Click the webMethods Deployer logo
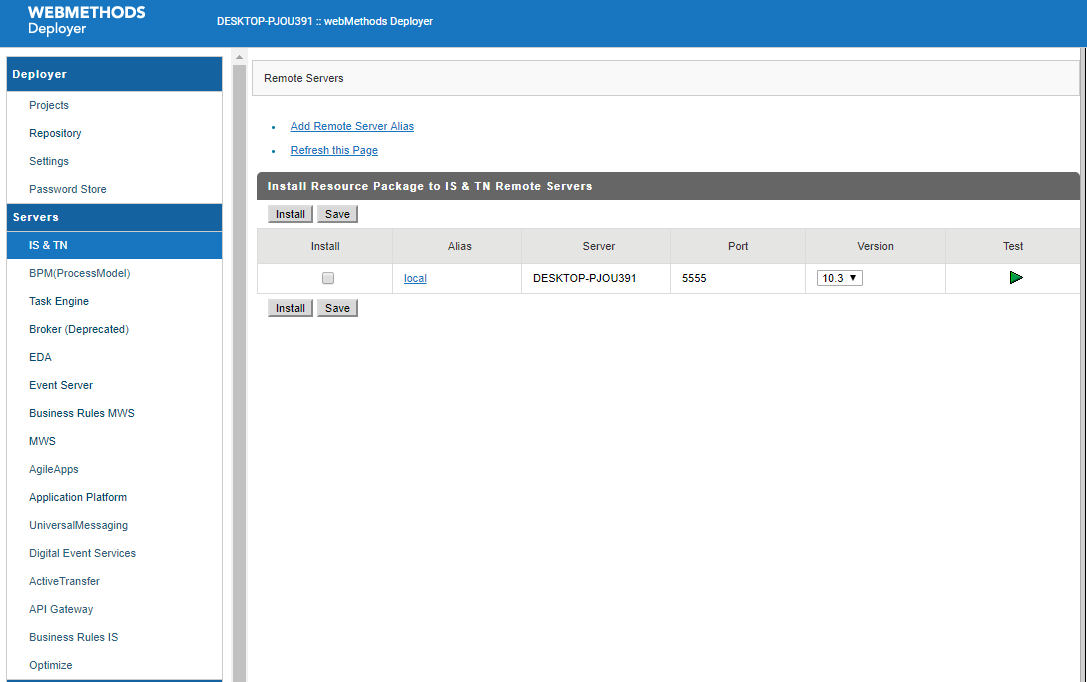The image size is (1087, 682). click(x=86, y=20)
